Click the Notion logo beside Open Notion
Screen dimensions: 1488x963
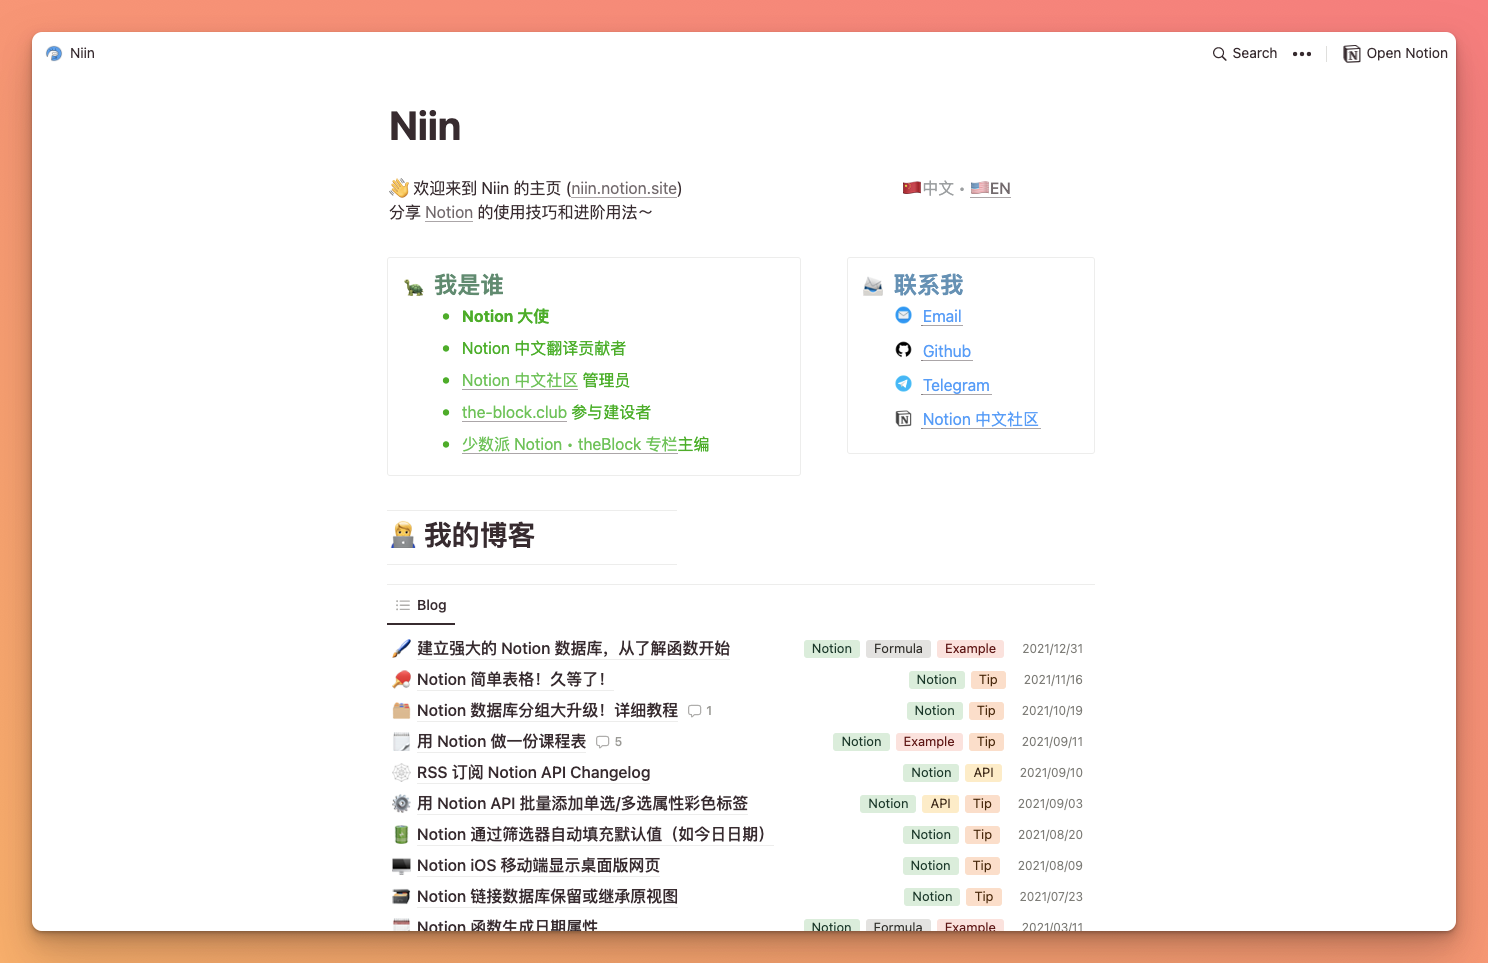pyautogui.click(x=1351, y=53)
